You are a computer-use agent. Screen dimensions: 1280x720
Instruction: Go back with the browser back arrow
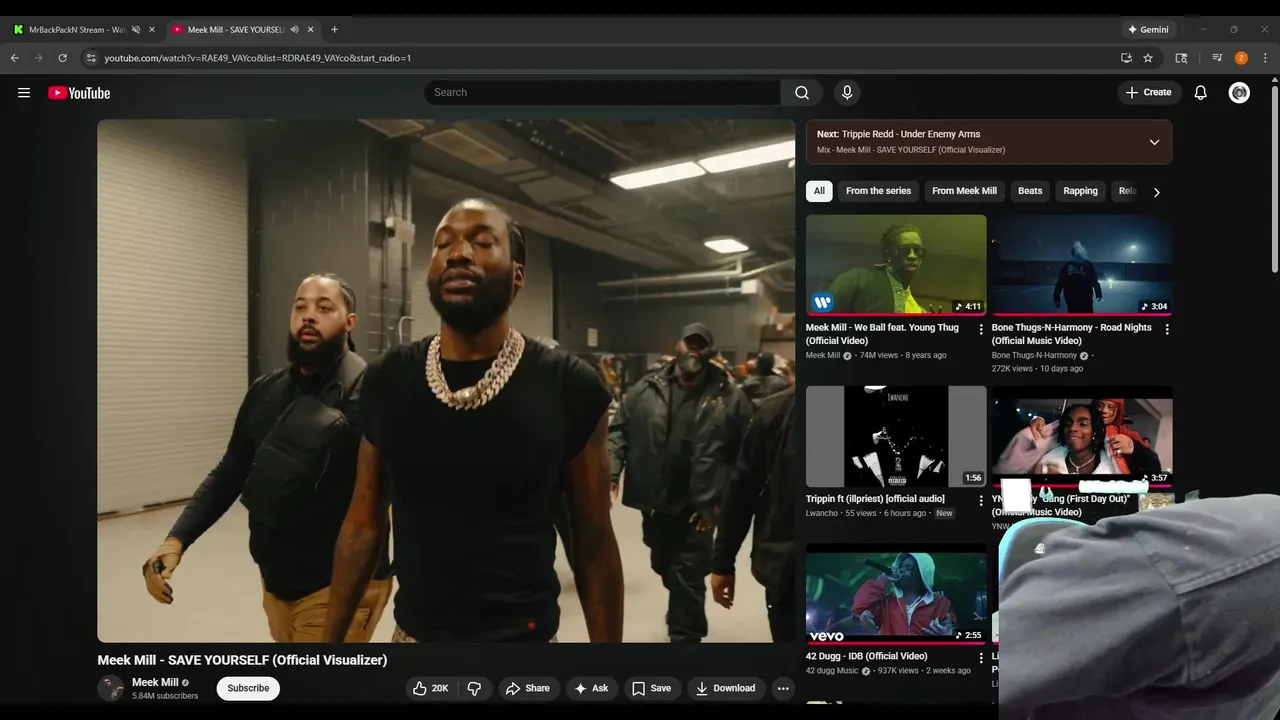point(15,58)
